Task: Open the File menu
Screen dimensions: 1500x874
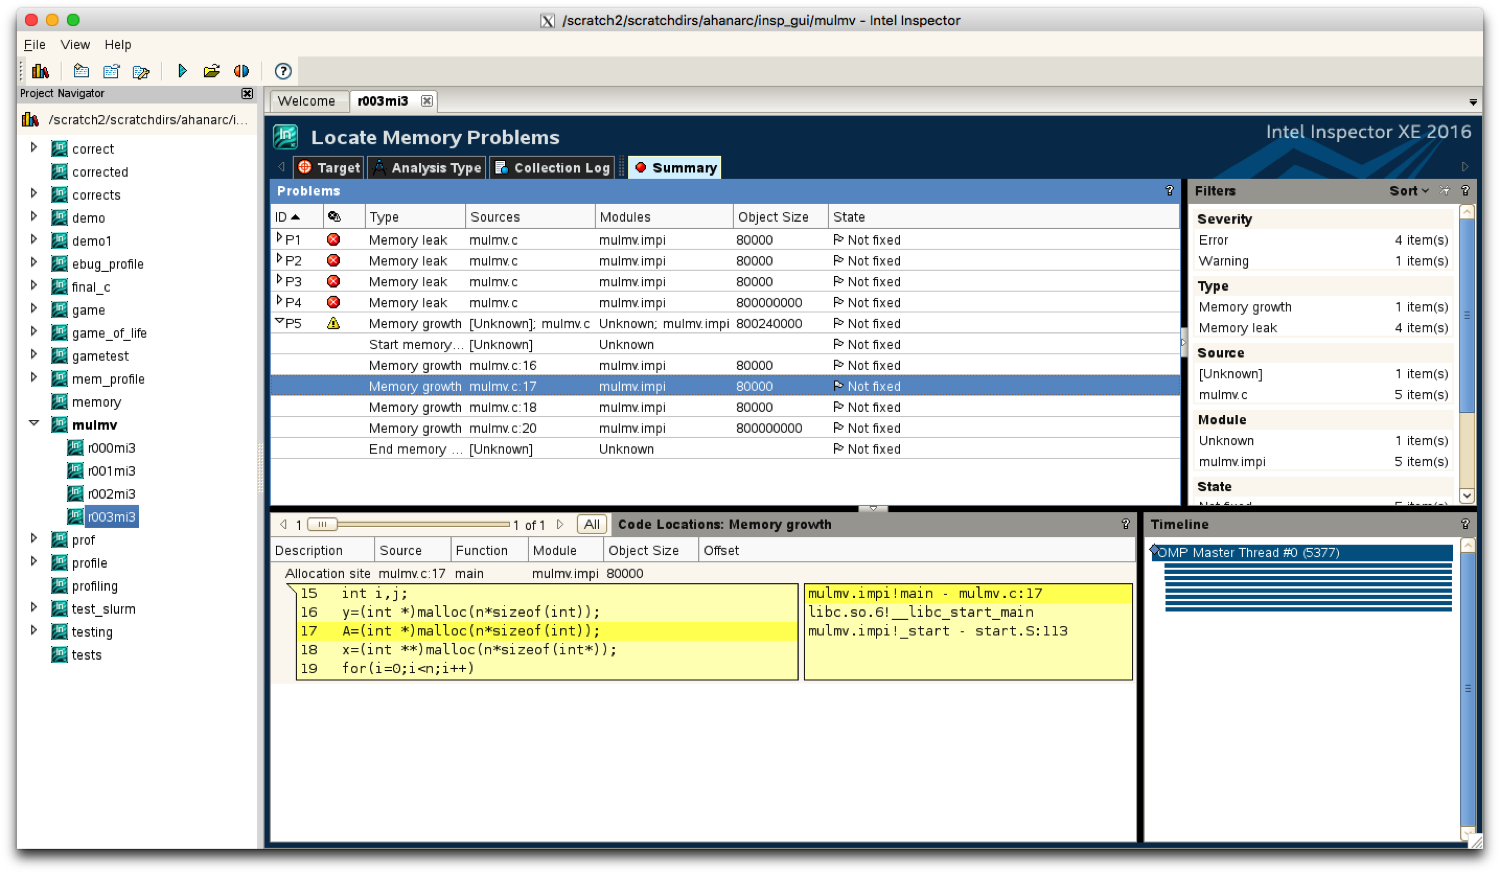Action: (x=34, y=44)
